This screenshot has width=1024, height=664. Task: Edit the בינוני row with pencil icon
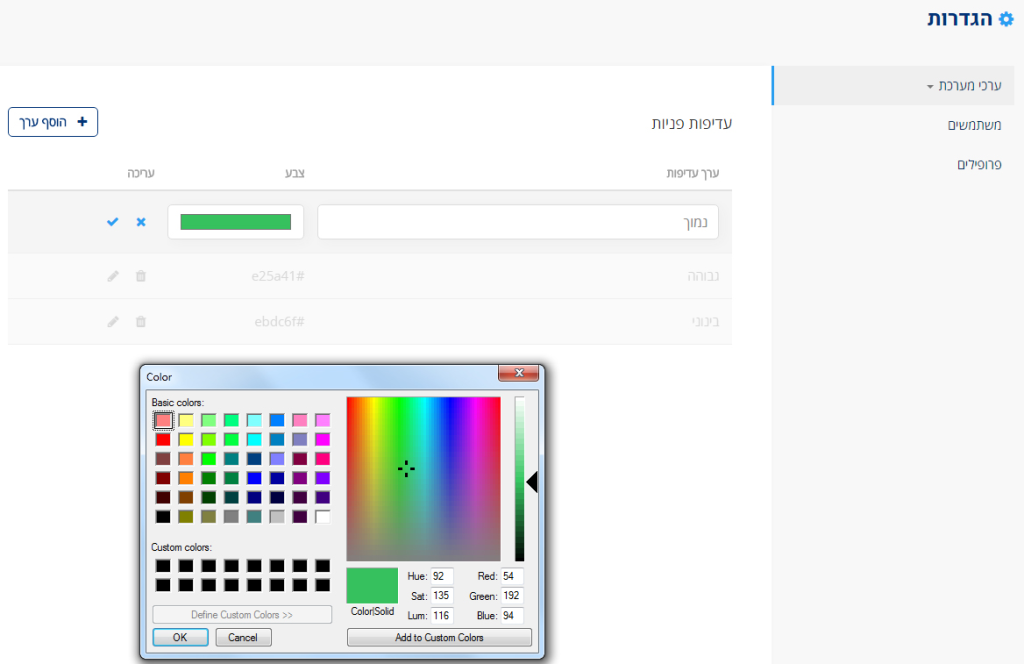(113, 322)
